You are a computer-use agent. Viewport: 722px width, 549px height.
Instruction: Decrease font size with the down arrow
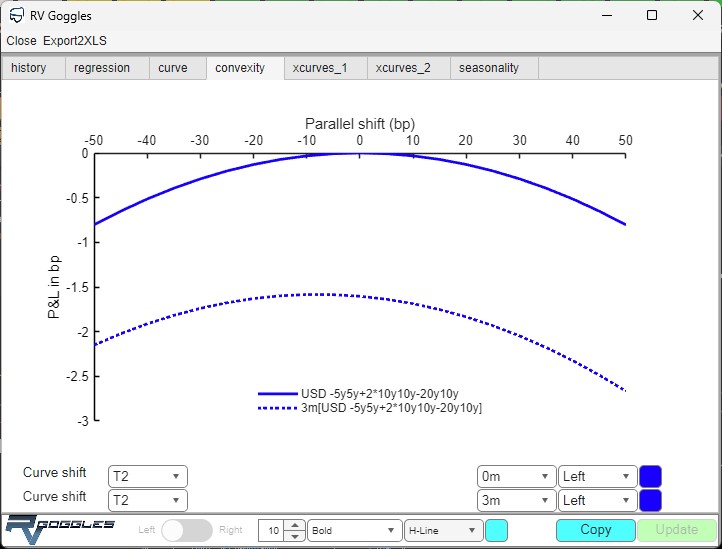(x=295, y=536)
